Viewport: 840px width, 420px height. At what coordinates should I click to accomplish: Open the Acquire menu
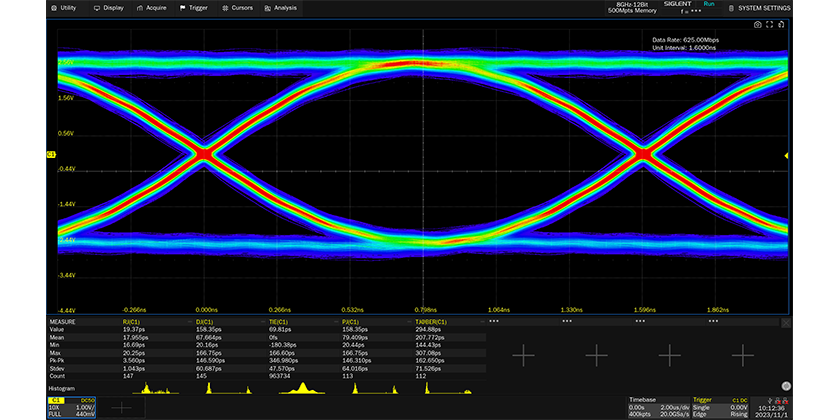coord(153,7)
